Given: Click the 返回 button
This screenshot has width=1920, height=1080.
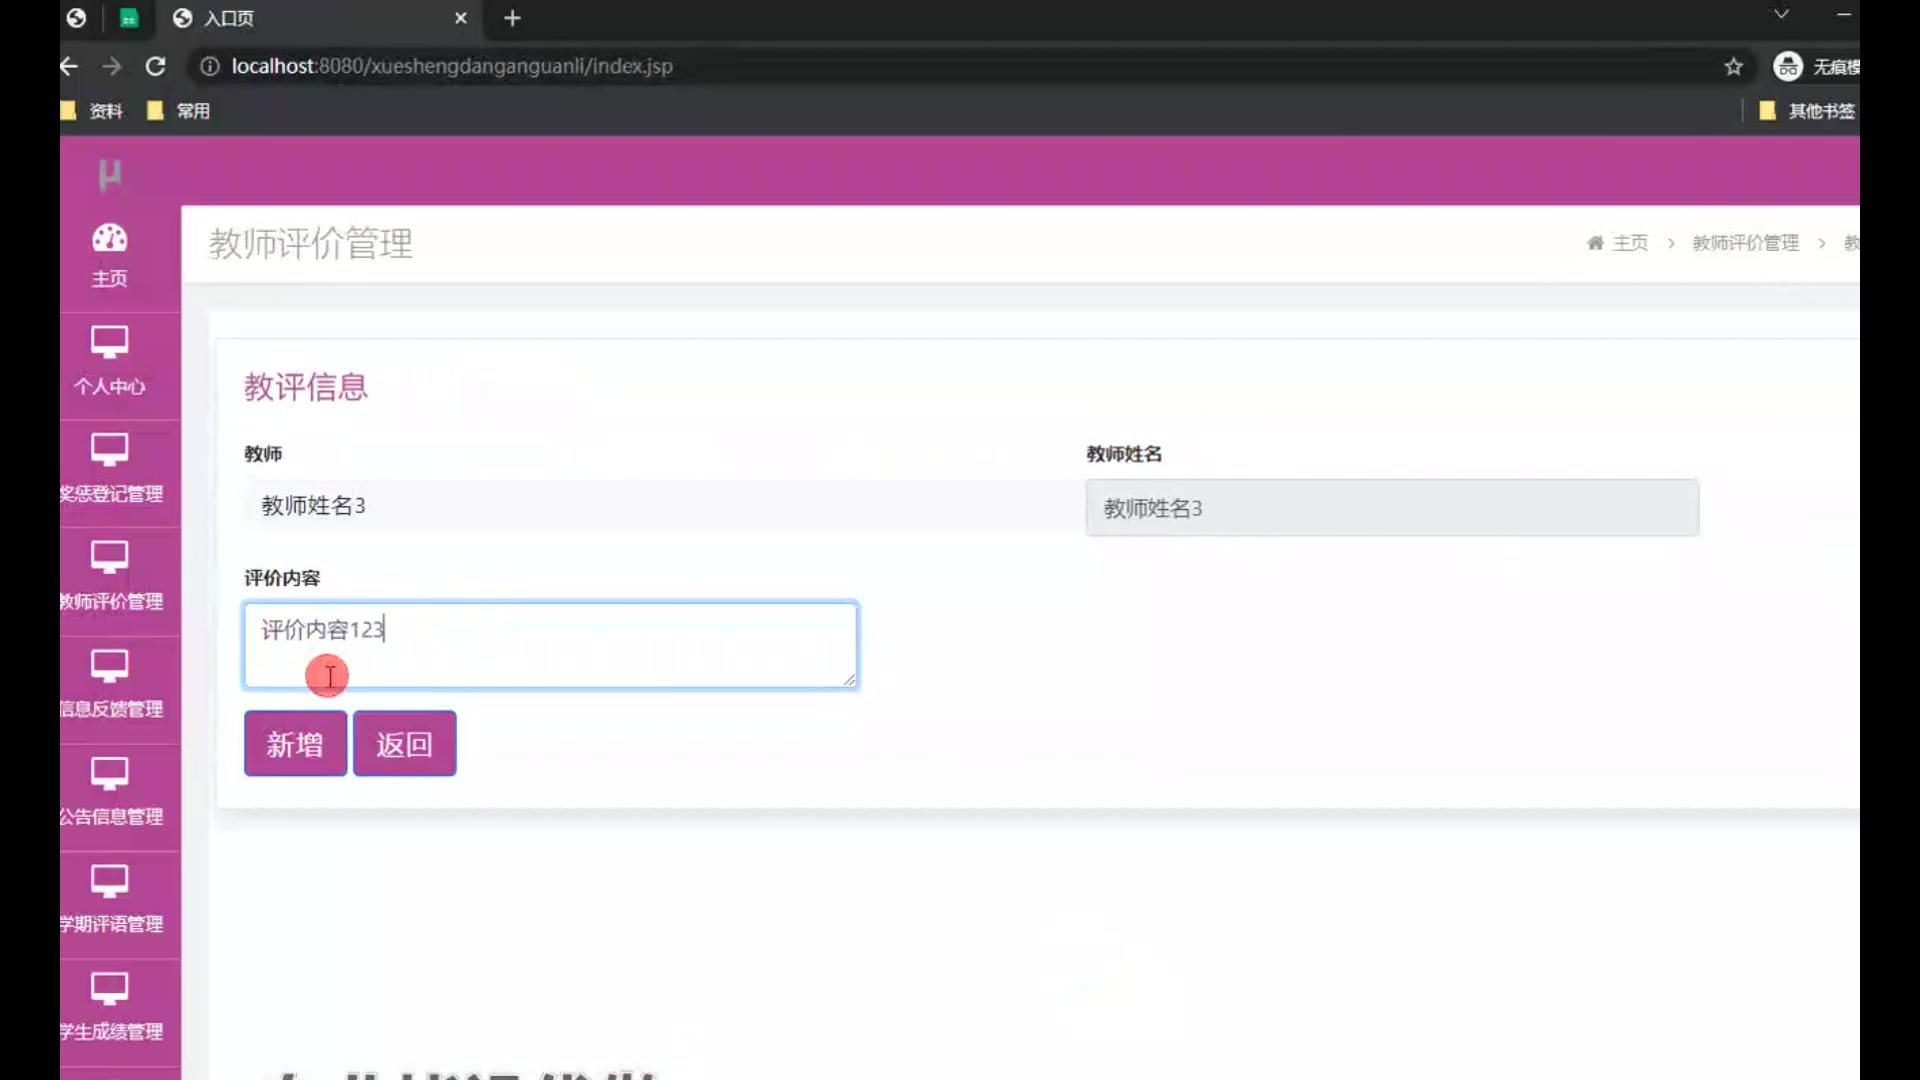Looking at the screenshot, I should tap(404, 744).
